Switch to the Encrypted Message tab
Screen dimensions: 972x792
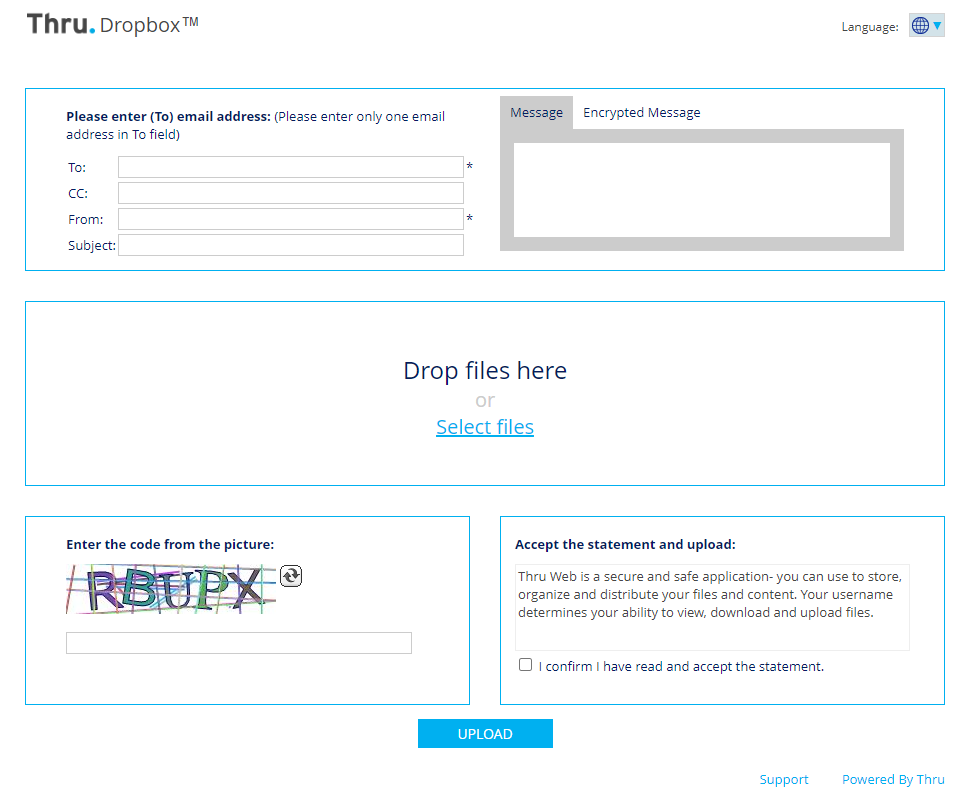click(x=641, y=113)
